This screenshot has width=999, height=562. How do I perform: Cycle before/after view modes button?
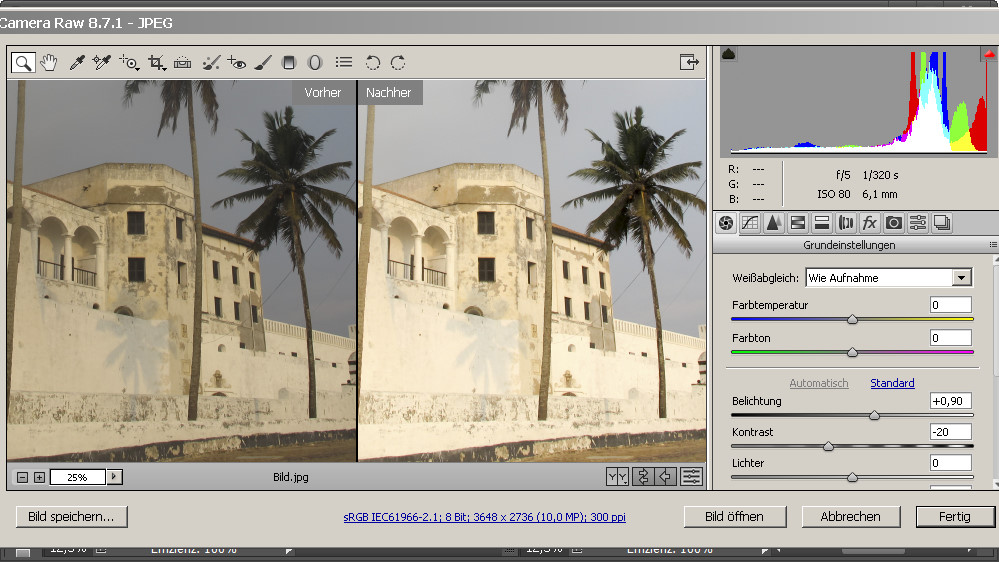[617, 477]
